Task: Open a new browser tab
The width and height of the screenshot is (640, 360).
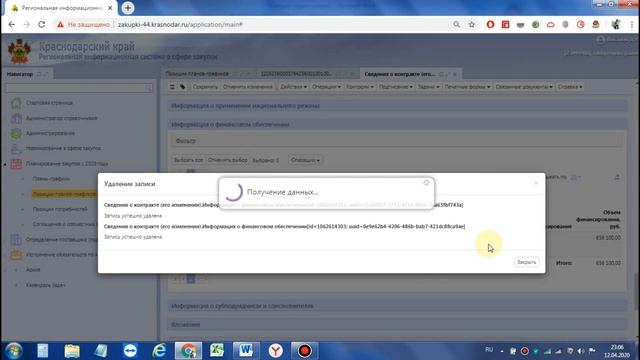Action: pos(128,8)
